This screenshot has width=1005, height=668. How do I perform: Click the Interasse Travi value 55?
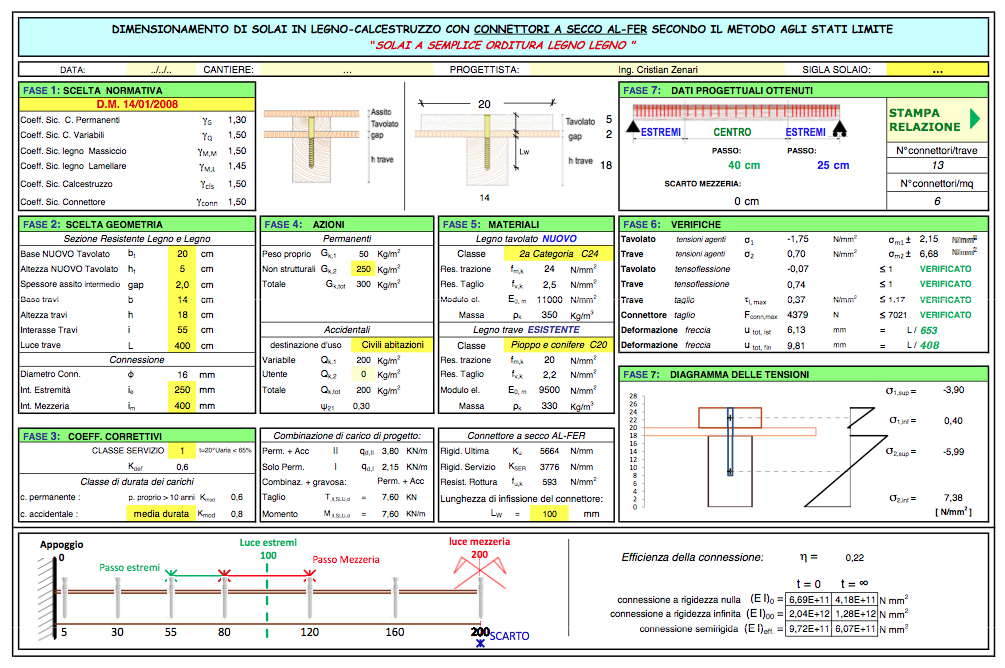pyautogui.click(x=183, y=330)
